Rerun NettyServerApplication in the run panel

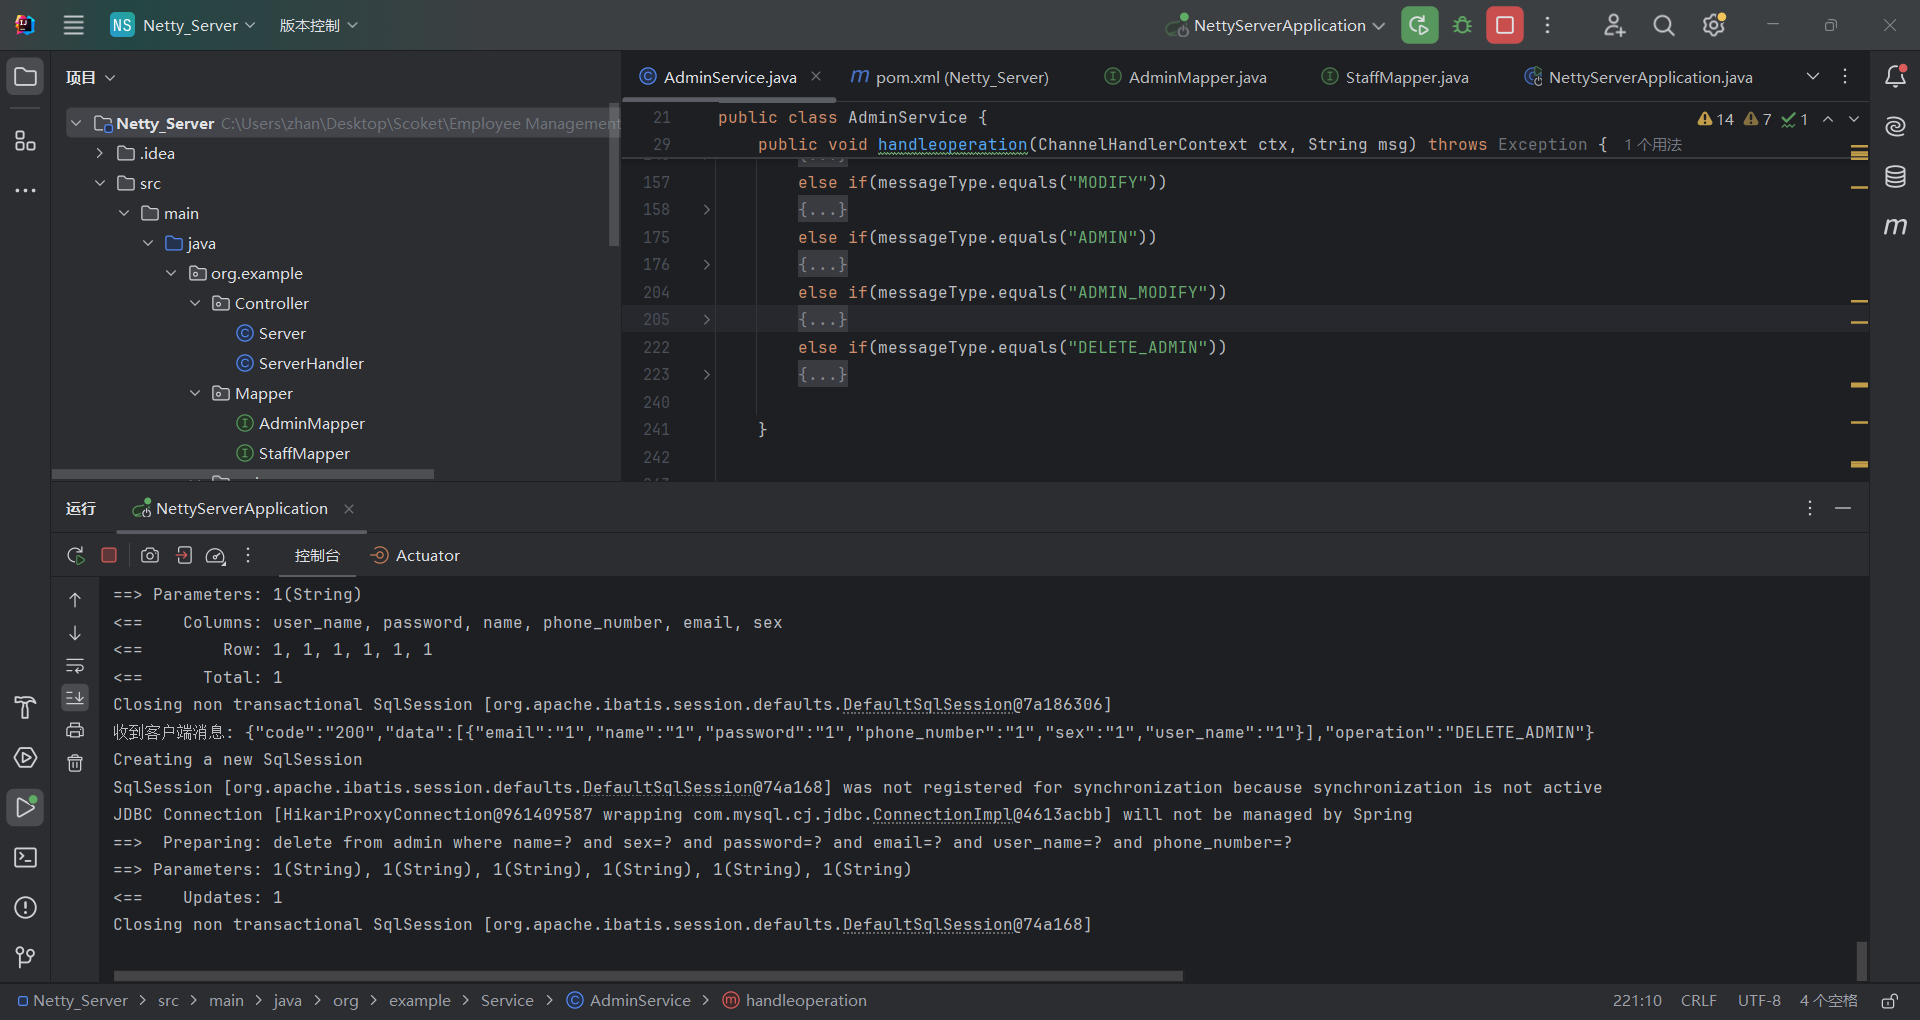click(75, 555)
